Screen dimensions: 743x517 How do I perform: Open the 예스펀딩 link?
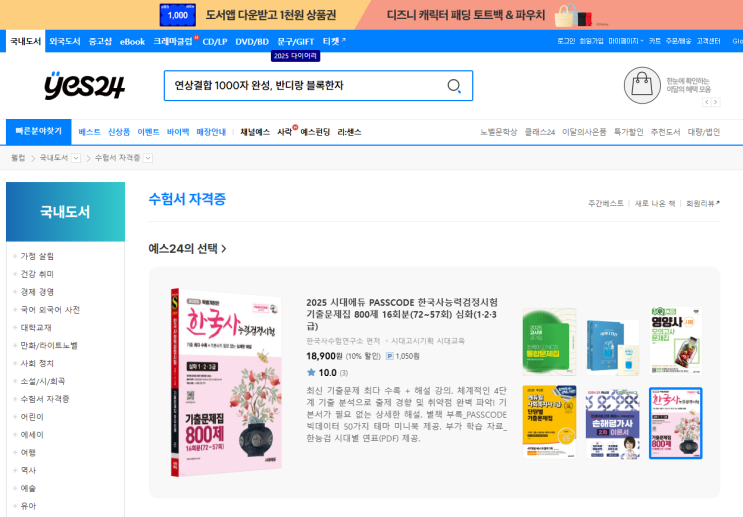(x=315, y=132)
